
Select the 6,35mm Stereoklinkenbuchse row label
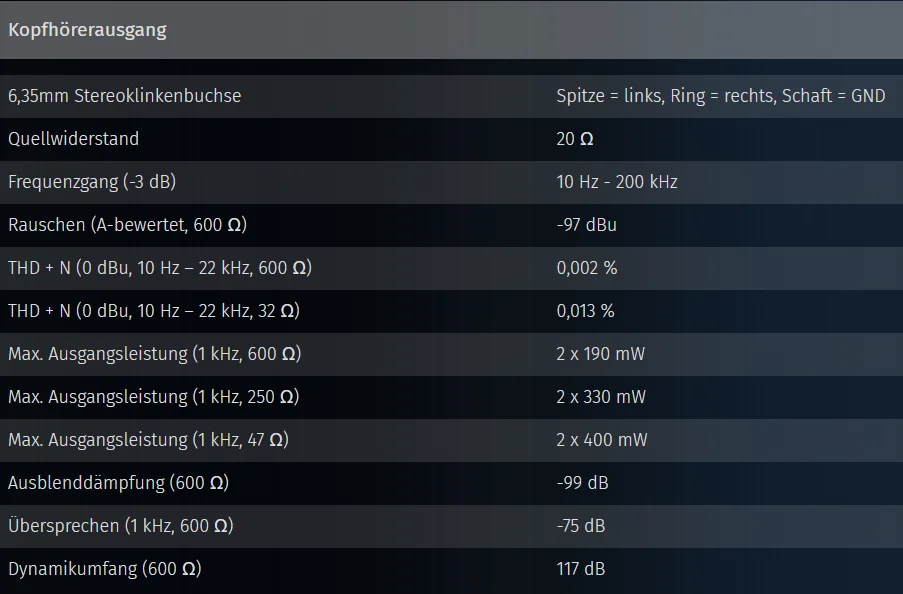point(124,96)
